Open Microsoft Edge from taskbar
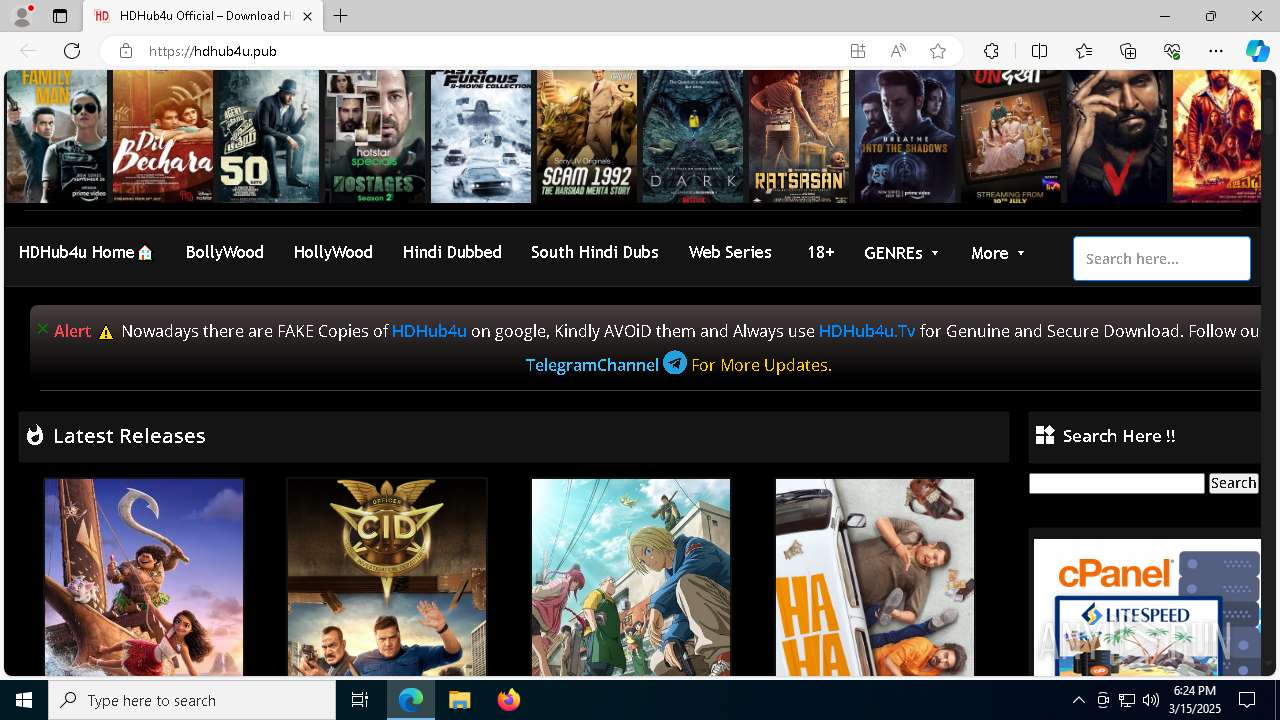The width and height of the screenshot is (1280, 720). pos(411,700)
